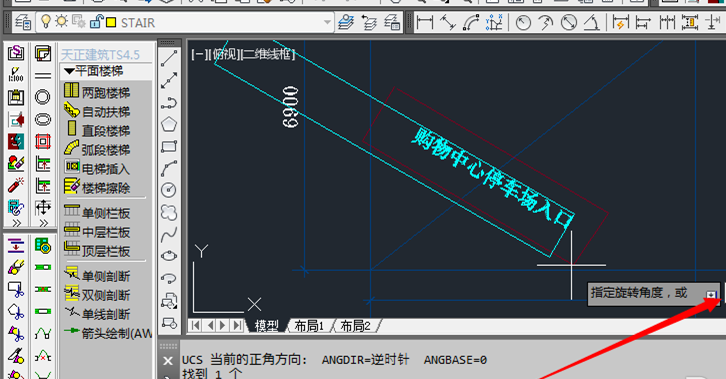This screenshot has width=726, height=379.
Task: Switch to the 布局1 tab
Action: click(x=309, y=326)
